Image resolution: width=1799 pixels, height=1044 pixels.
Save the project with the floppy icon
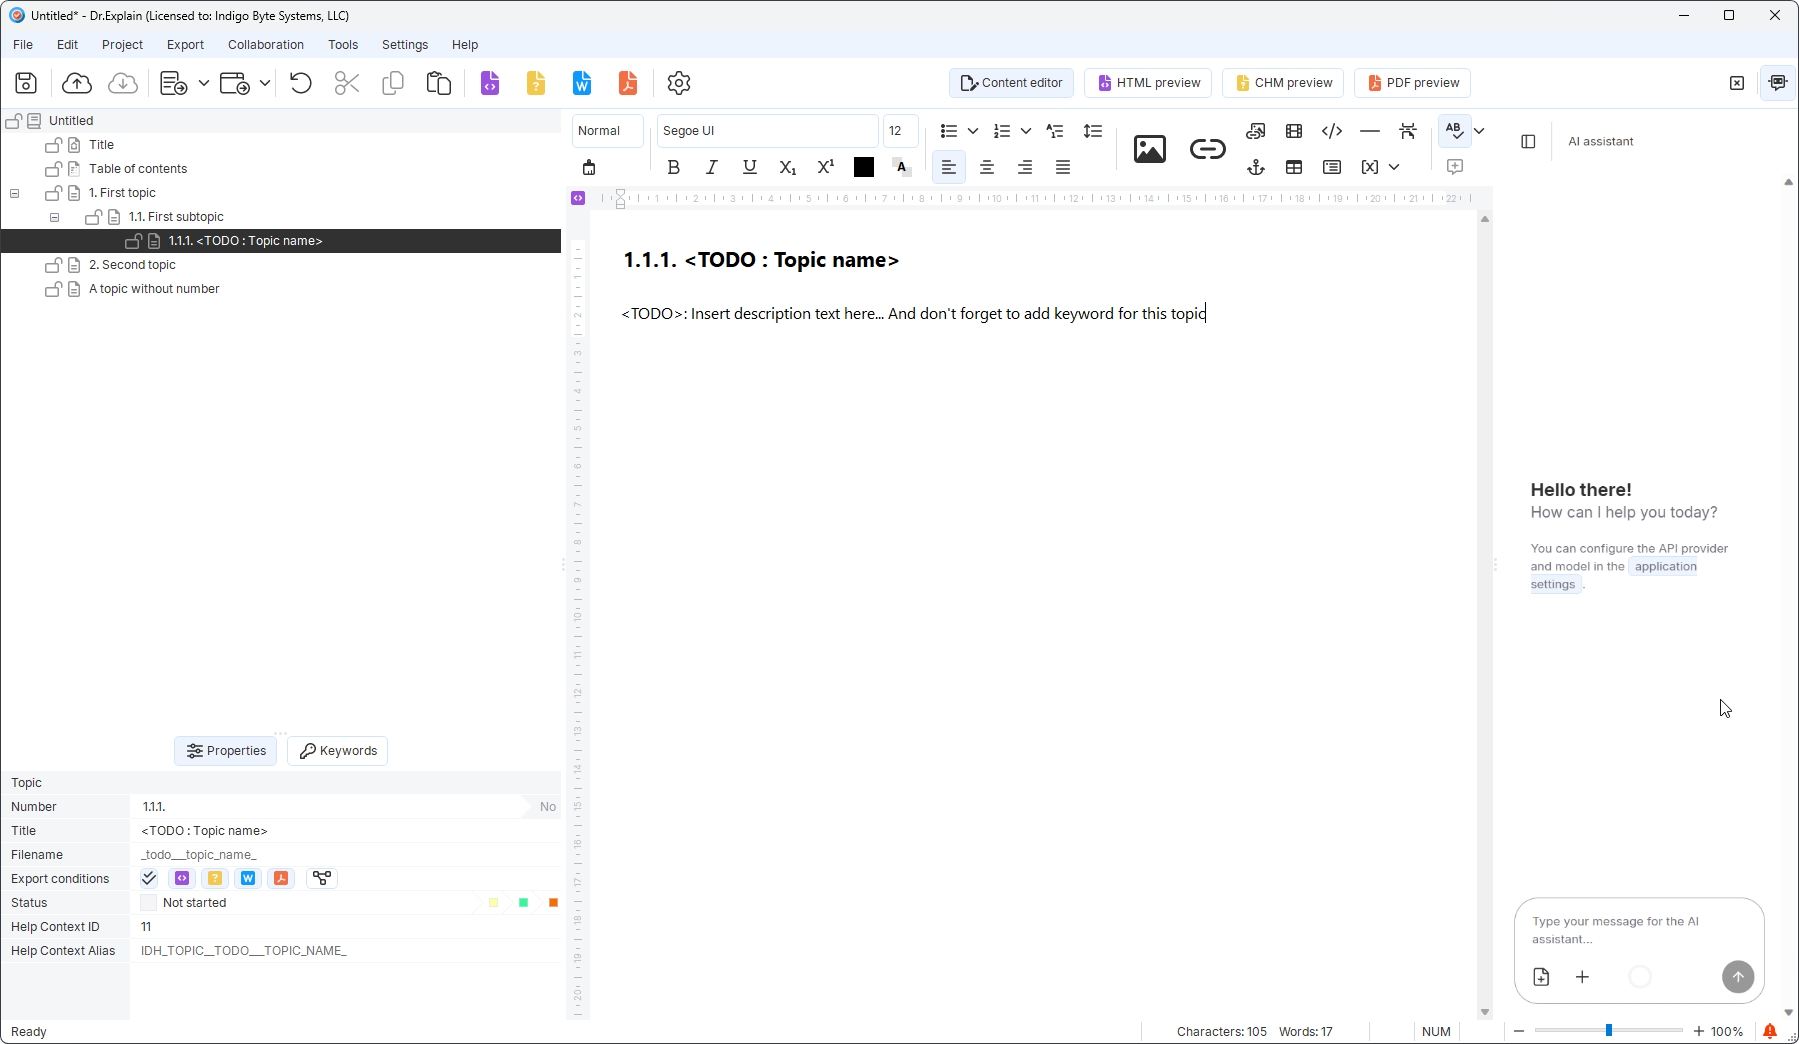26,83
